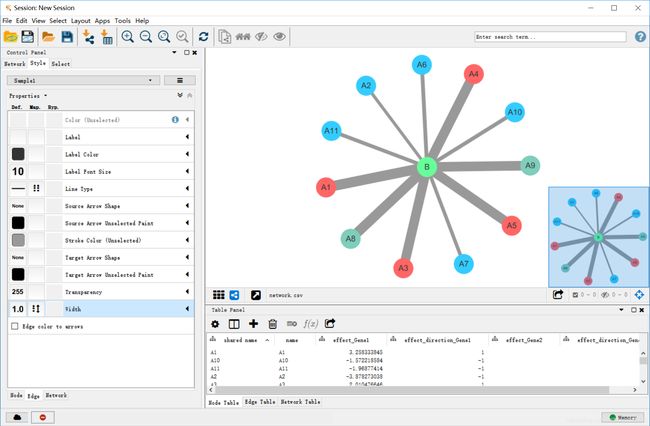Expand the Label Color property row
The height and width of the screenshot is (426, 650).
(187, 154)
